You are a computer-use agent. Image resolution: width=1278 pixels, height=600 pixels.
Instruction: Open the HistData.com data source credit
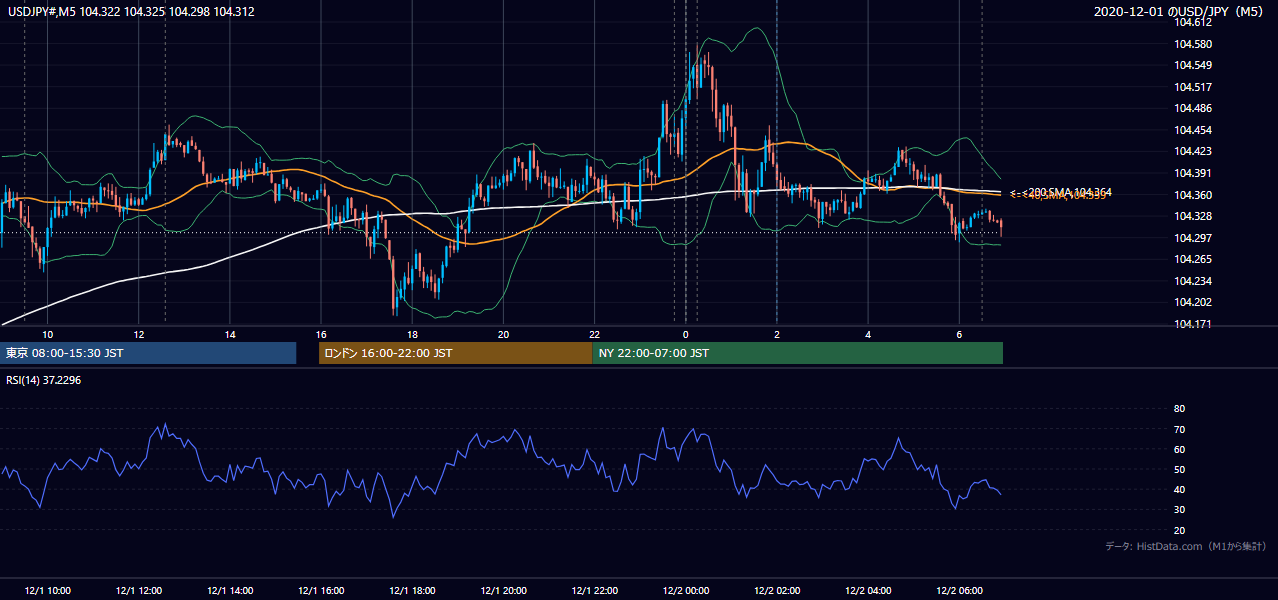coord(1185,546)
